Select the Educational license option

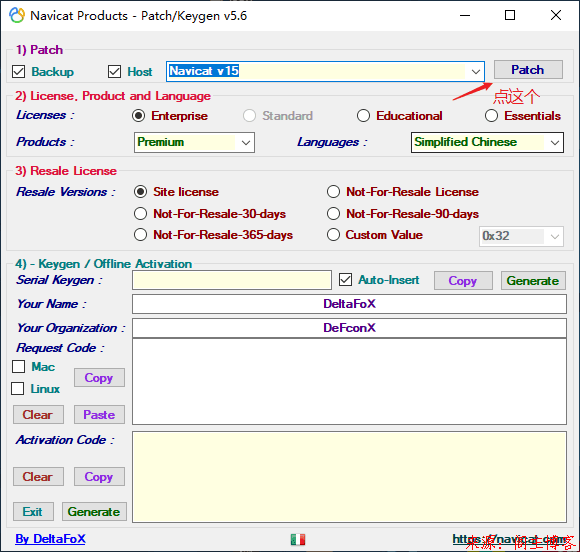tap(363, 116)
